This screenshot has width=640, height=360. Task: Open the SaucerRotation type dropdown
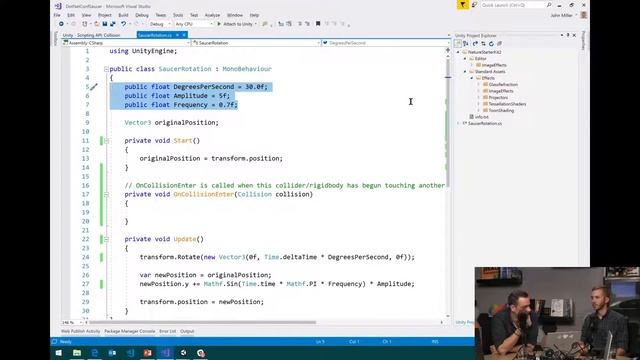tap(256, 43)
